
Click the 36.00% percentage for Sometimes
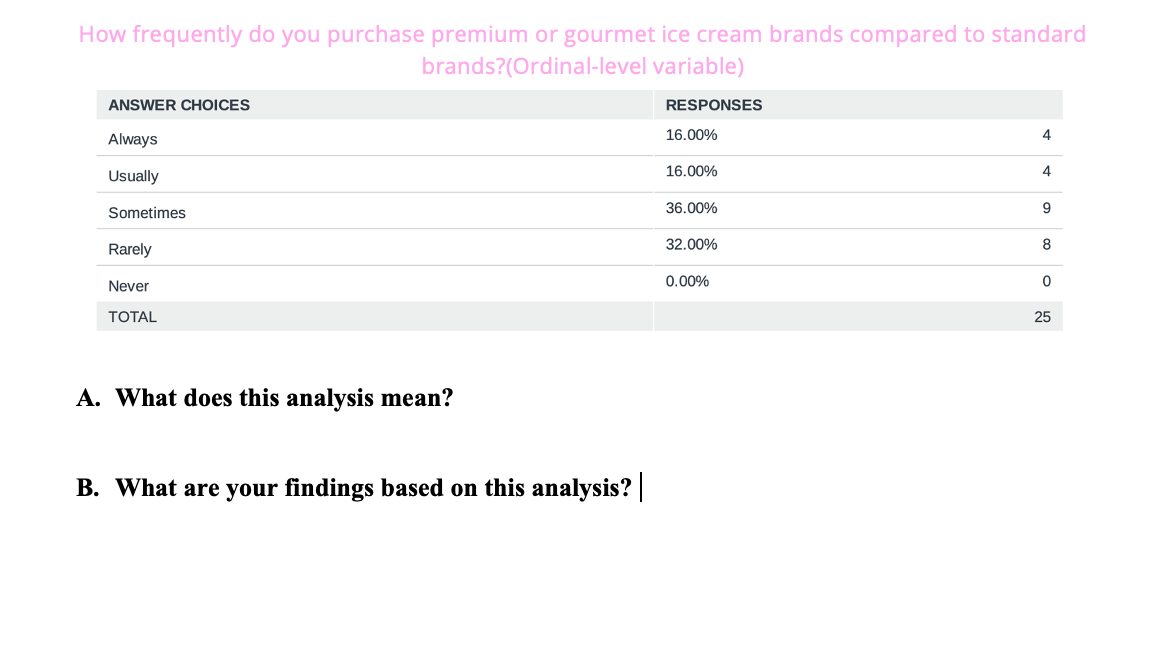(691, 208)
